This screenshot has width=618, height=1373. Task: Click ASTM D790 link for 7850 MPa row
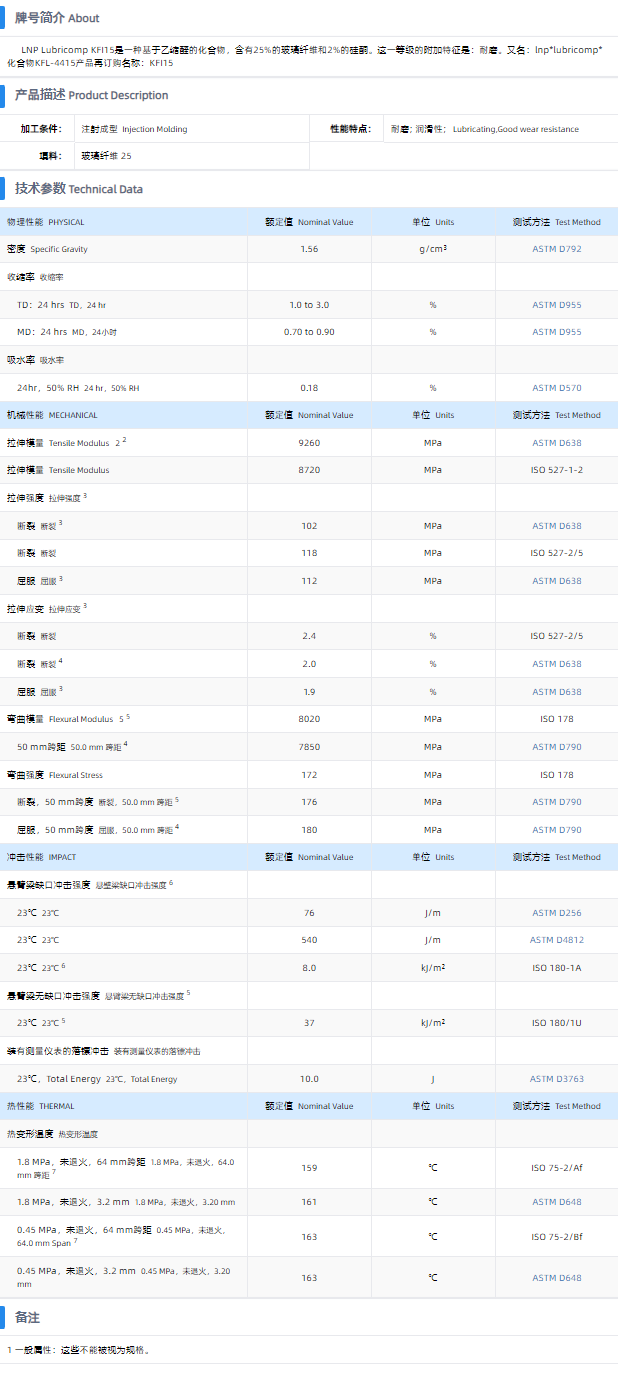(x=556, y=747)
